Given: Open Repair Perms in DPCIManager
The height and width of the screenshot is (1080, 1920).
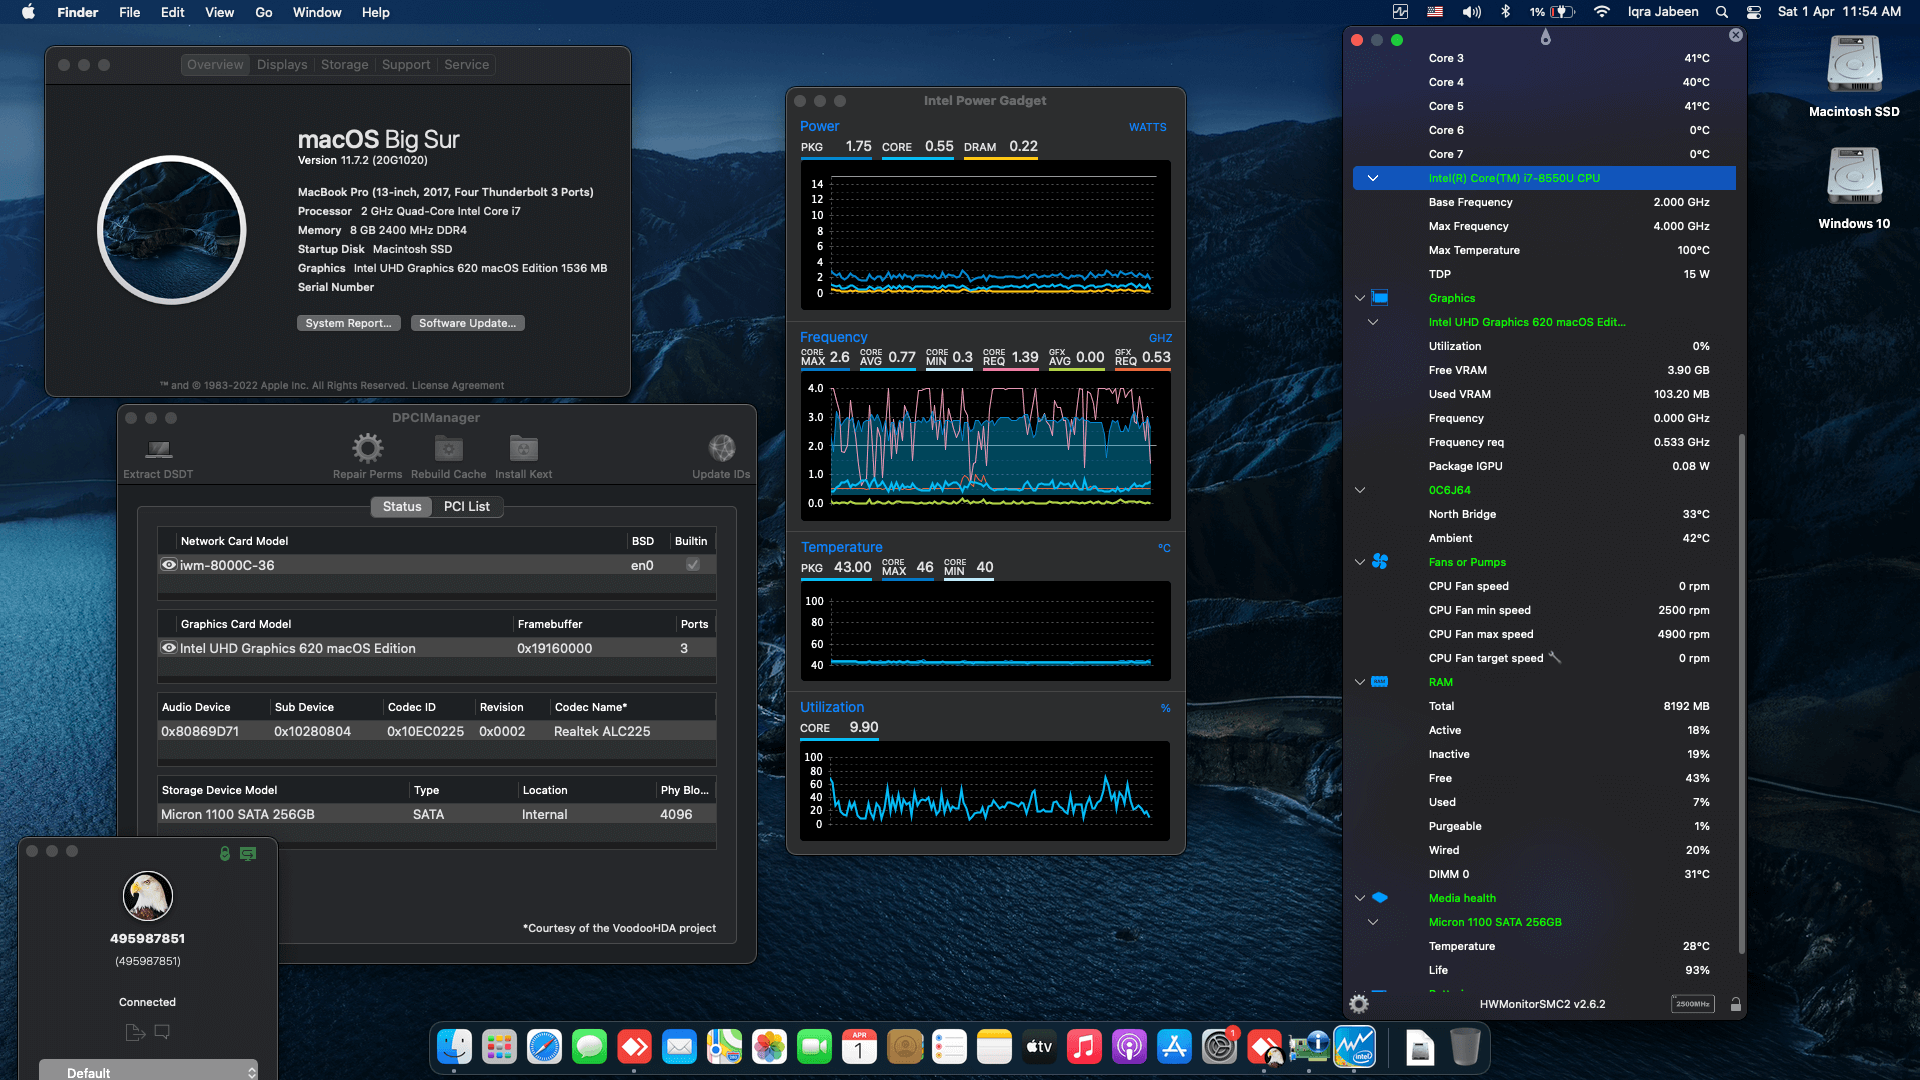Looking at the screenshot, I should click(x=367, y=450).
